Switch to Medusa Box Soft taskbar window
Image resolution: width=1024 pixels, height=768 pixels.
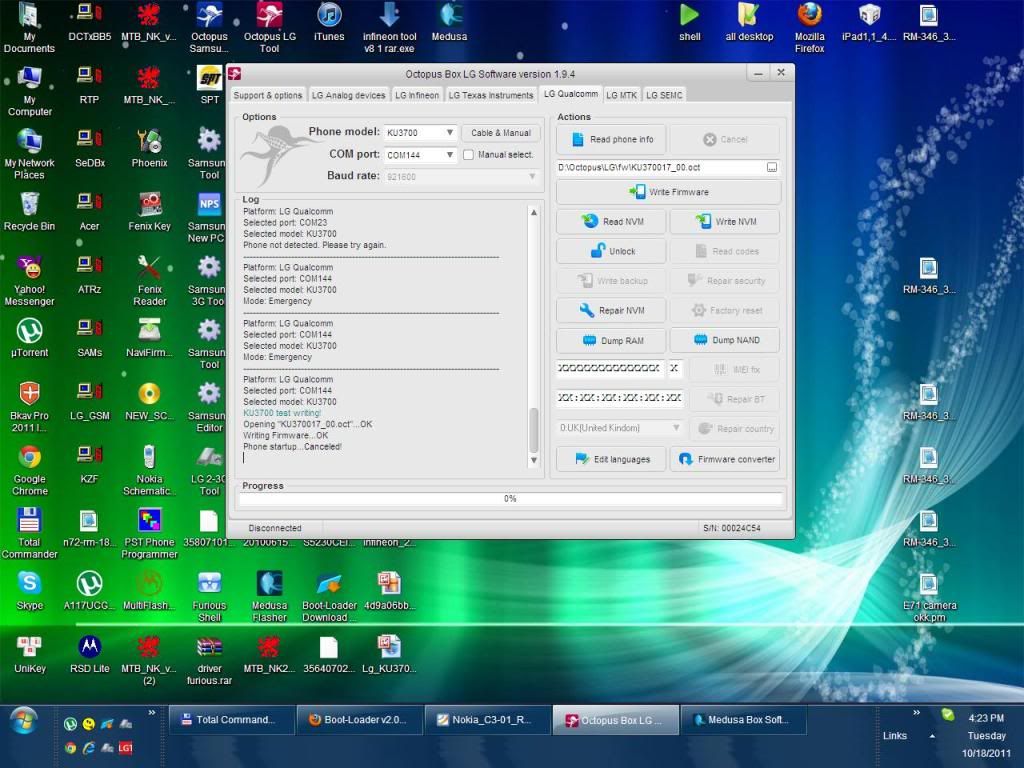pos(744,720)
